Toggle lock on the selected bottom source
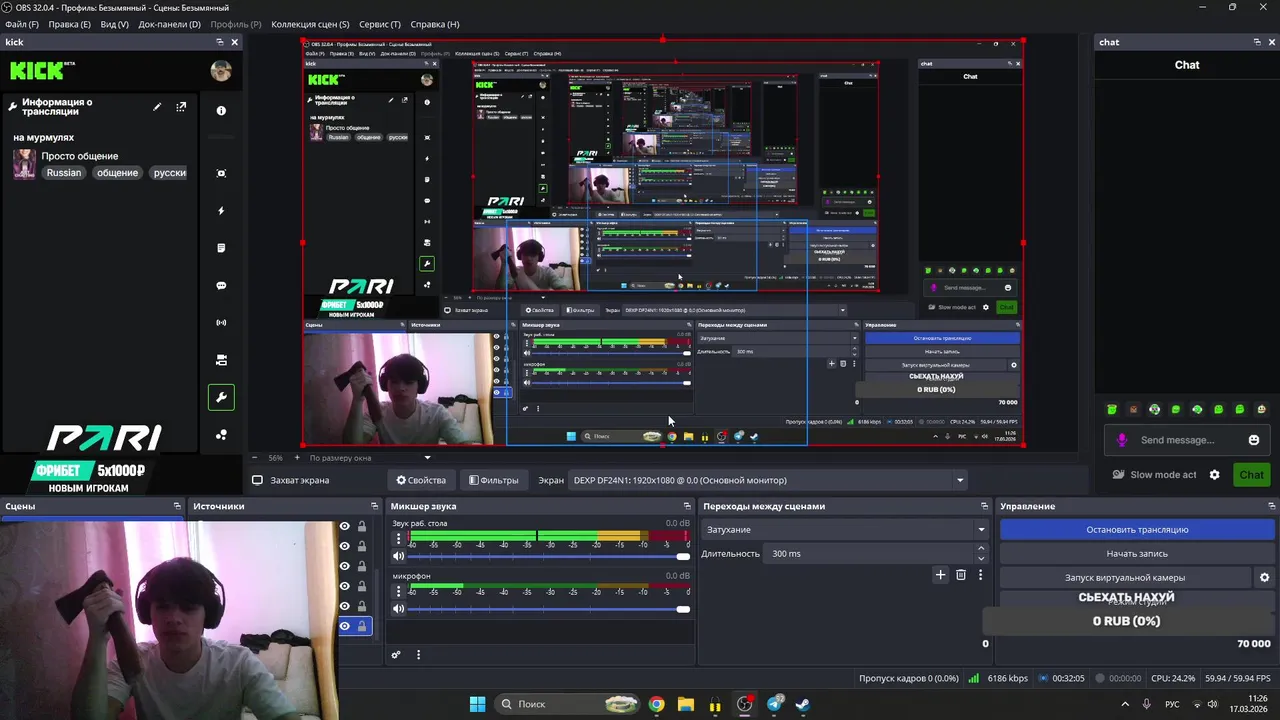This screenshot has width=1280, height=720. [x=362, y=626]
